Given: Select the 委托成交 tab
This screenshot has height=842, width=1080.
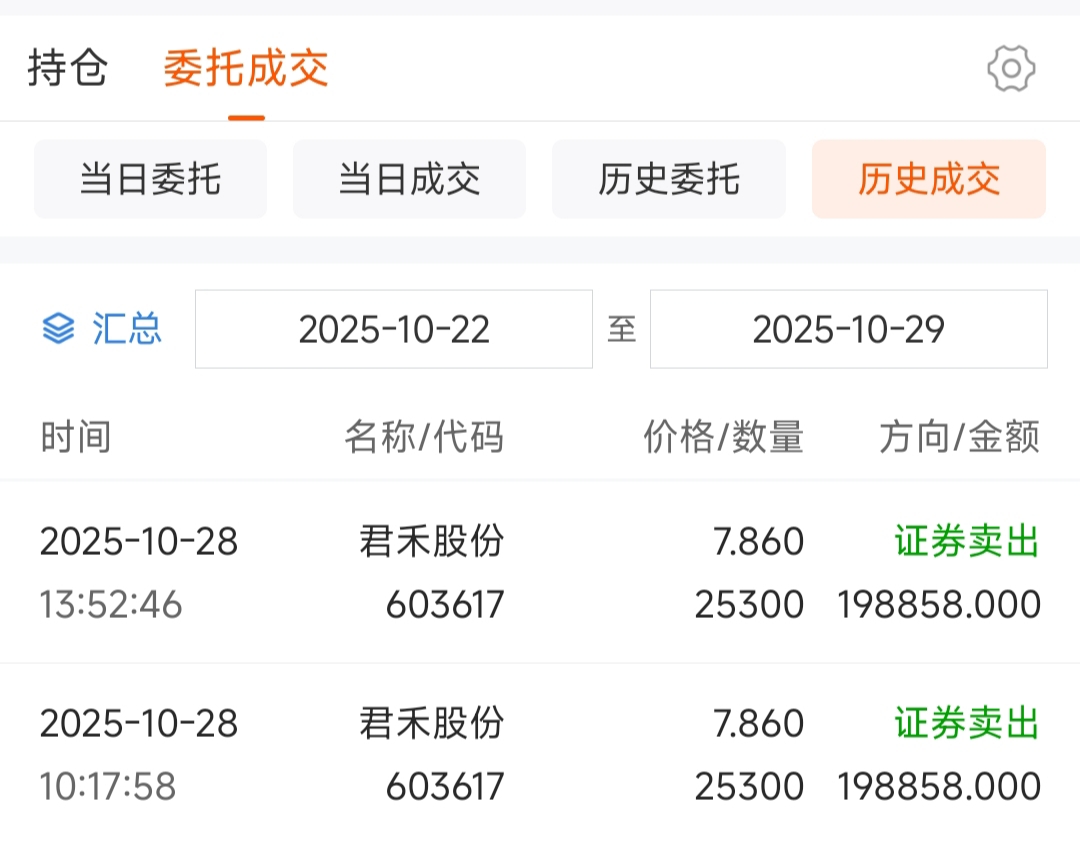Looking at the screenshot, I should coord(246,69).
